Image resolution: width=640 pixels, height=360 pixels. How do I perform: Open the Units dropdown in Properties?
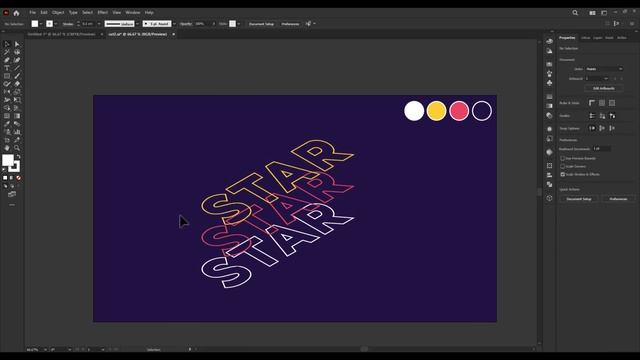[x=604, y=69]
